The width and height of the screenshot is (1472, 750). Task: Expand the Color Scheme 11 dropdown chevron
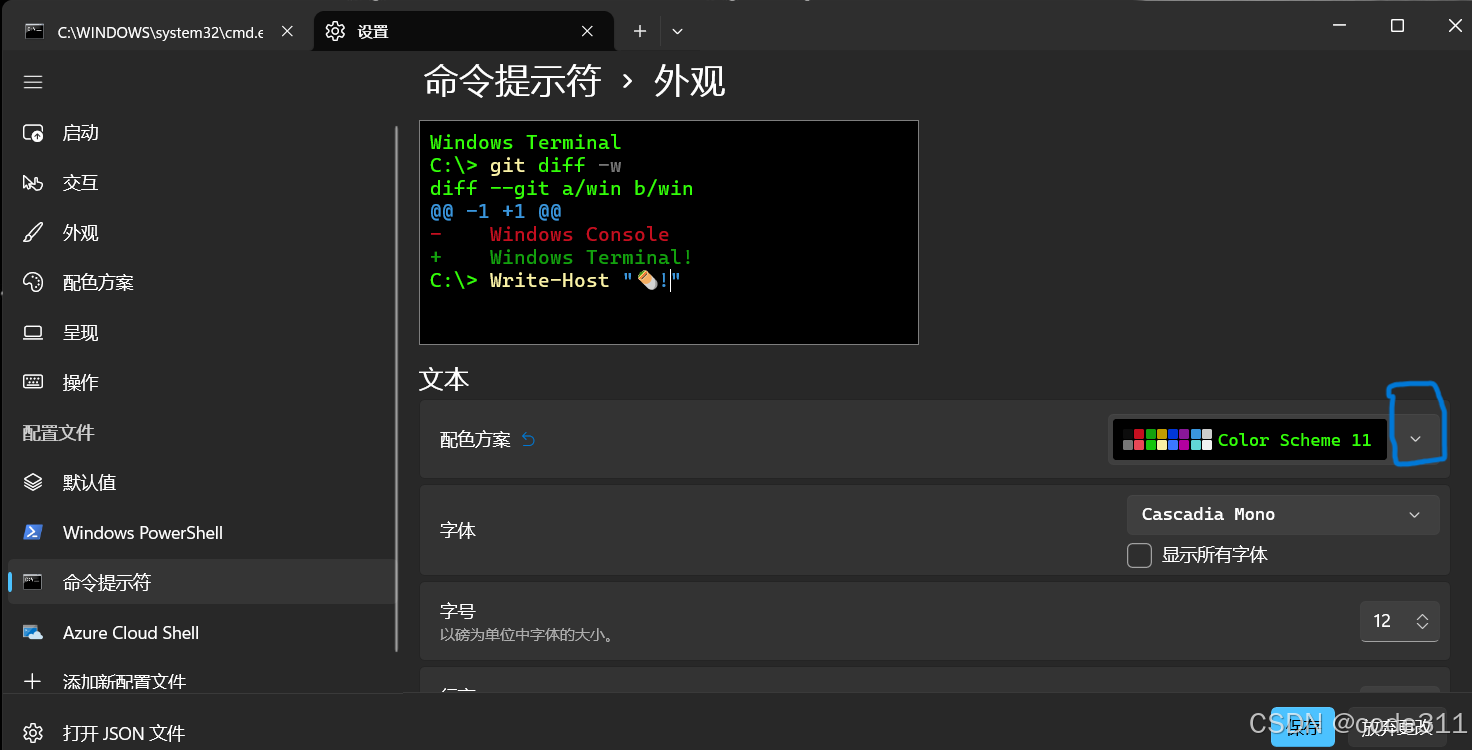[1415, 439]
